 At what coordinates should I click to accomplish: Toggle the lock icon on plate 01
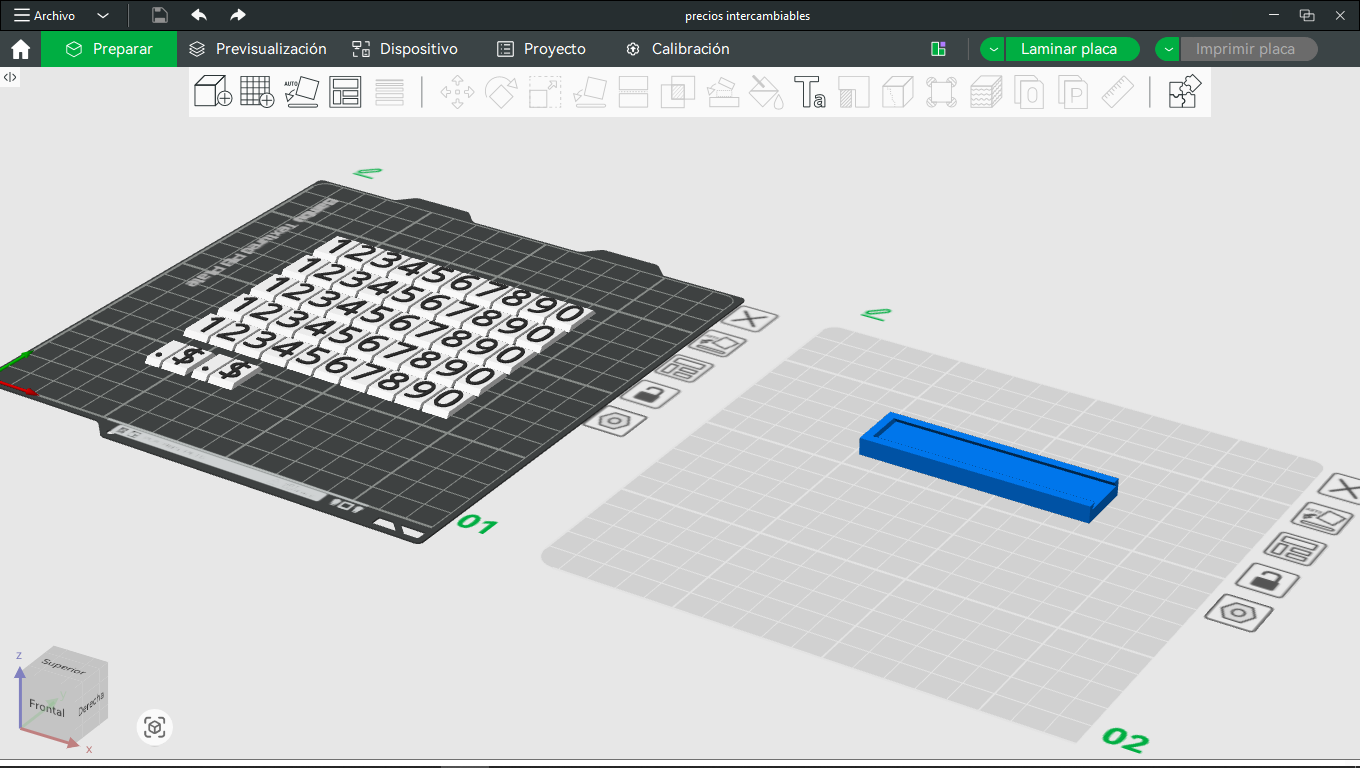tap(650, 395)
